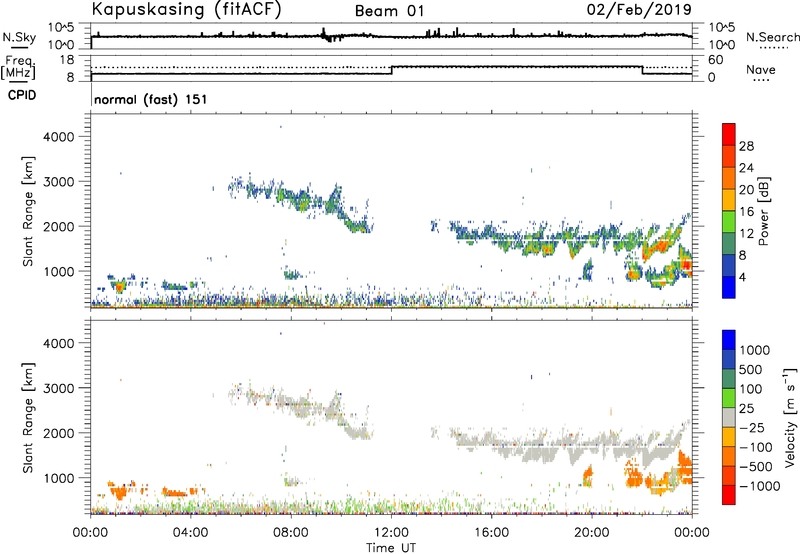Click the 'Power [dB]' colorbar title
The width and height of the screenshot is (800, 554).
(x=763, y=211)
